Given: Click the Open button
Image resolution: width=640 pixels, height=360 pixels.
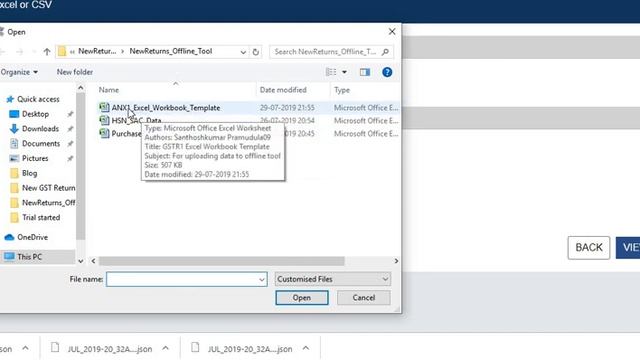Looking at the screenshot, I should click(x=302, y=298).
